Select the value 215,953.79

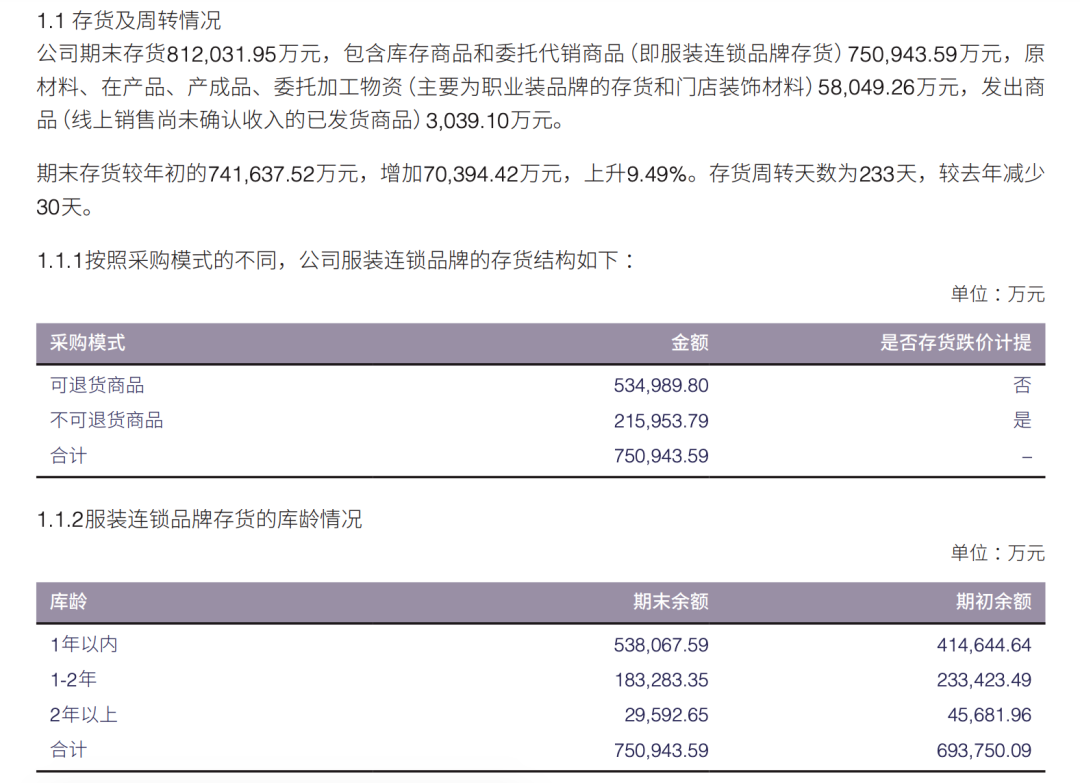pyautogui.click(x=660, y=421)
